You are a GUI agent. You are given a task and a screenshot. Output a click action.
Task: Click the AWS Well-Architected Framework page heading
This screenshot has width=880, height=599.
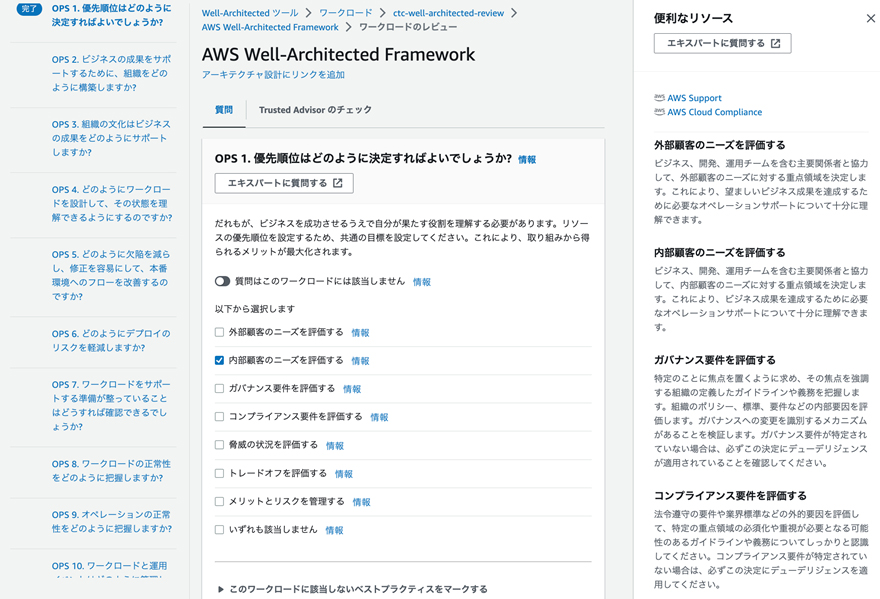tap(338, 54)
